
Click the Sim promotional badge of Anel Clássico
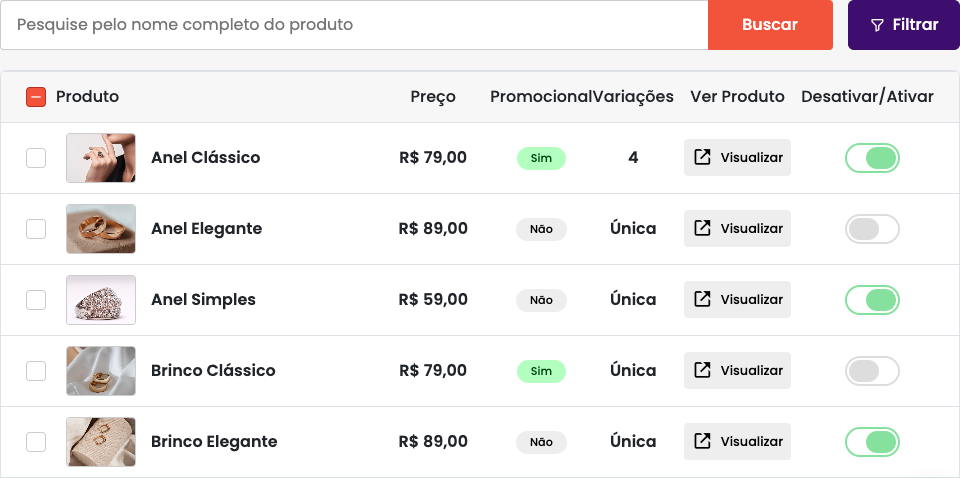pyautogui.click(x=541, y=158)
